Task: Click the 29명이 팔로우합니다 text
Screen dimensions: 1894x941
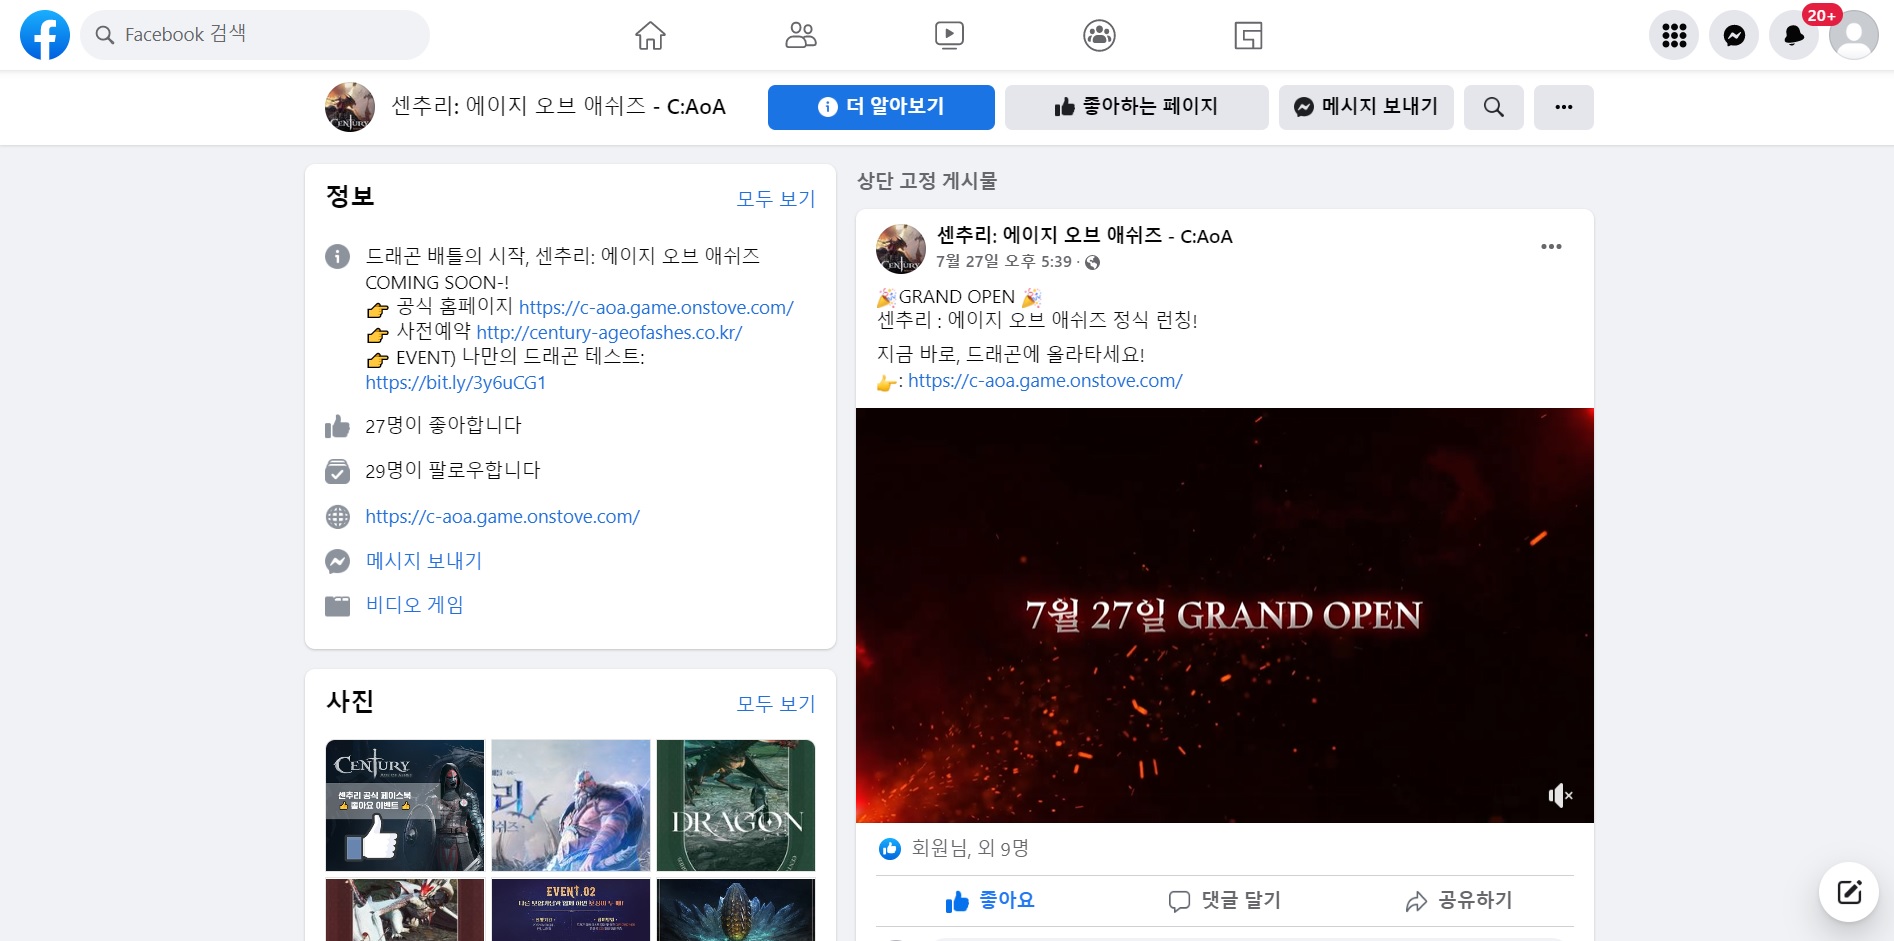Action: click(x=452, y=471)
